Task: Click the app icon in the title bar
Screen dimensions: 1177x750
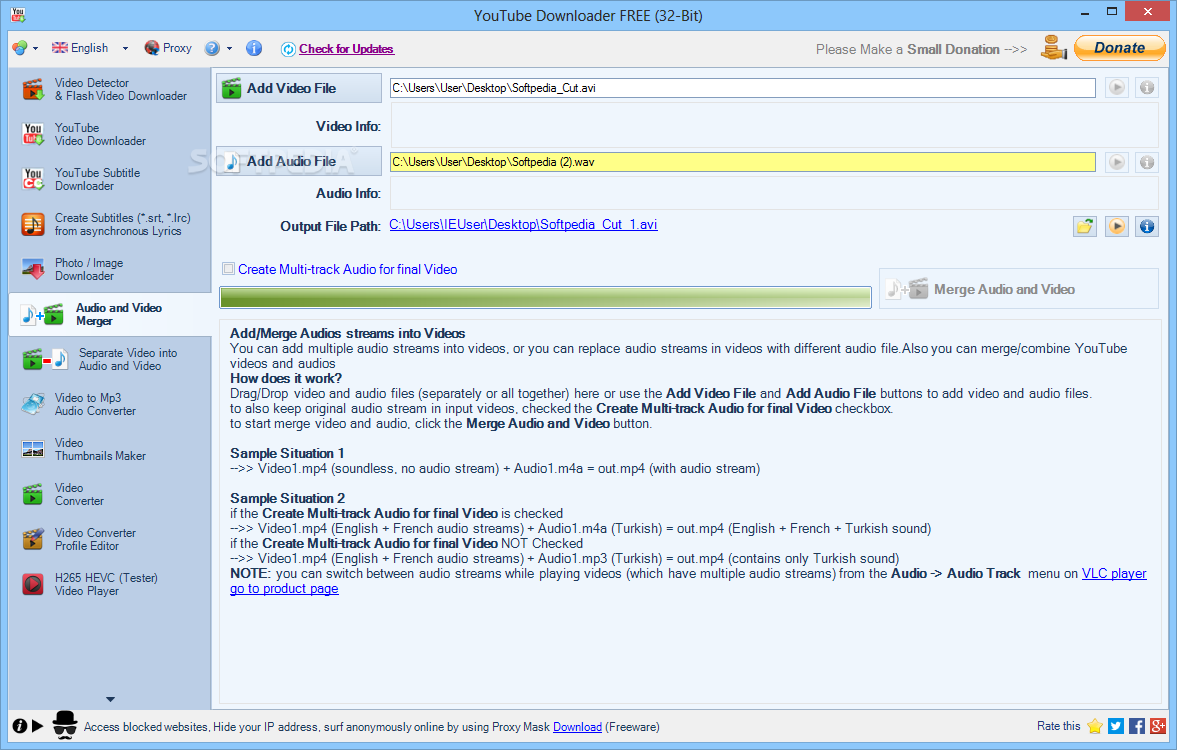Action: click(18, 14)
